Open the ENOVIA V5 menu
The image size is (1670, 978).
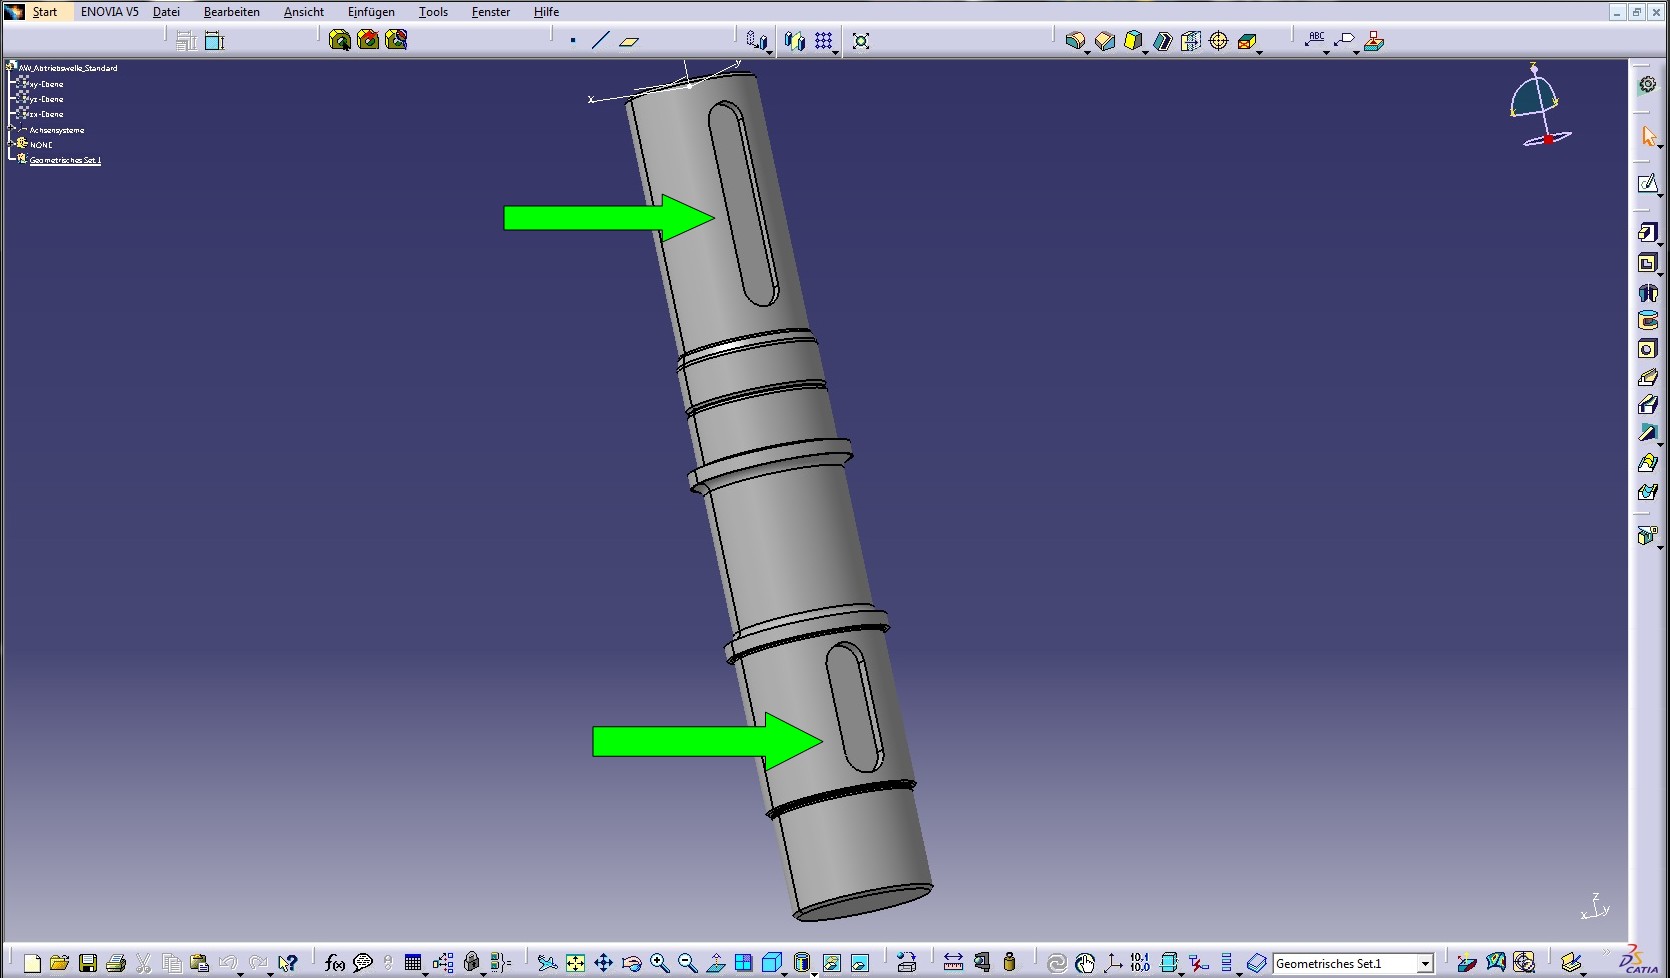click(110, 12)
